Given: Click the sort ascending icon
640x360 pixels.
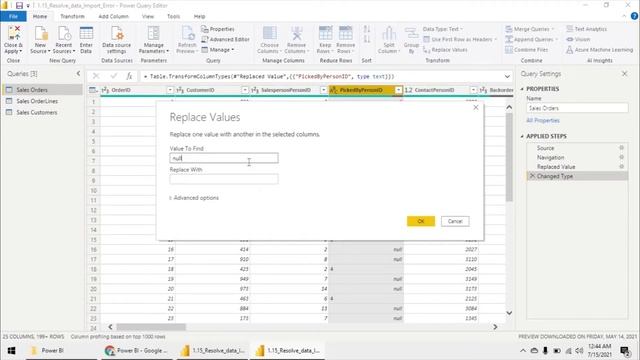Looking at the screenshot, I should pyautogui.click(x=367, y=29).
